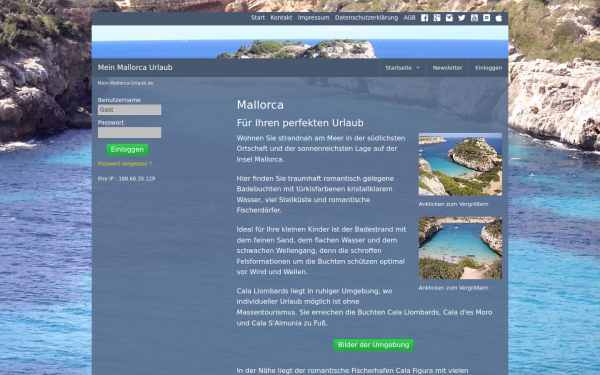Expand the Startseite dropdown menu
Image resolution: width=600 pixels, height=375 pixels.
pyautogui.click(x=402, y=68)
